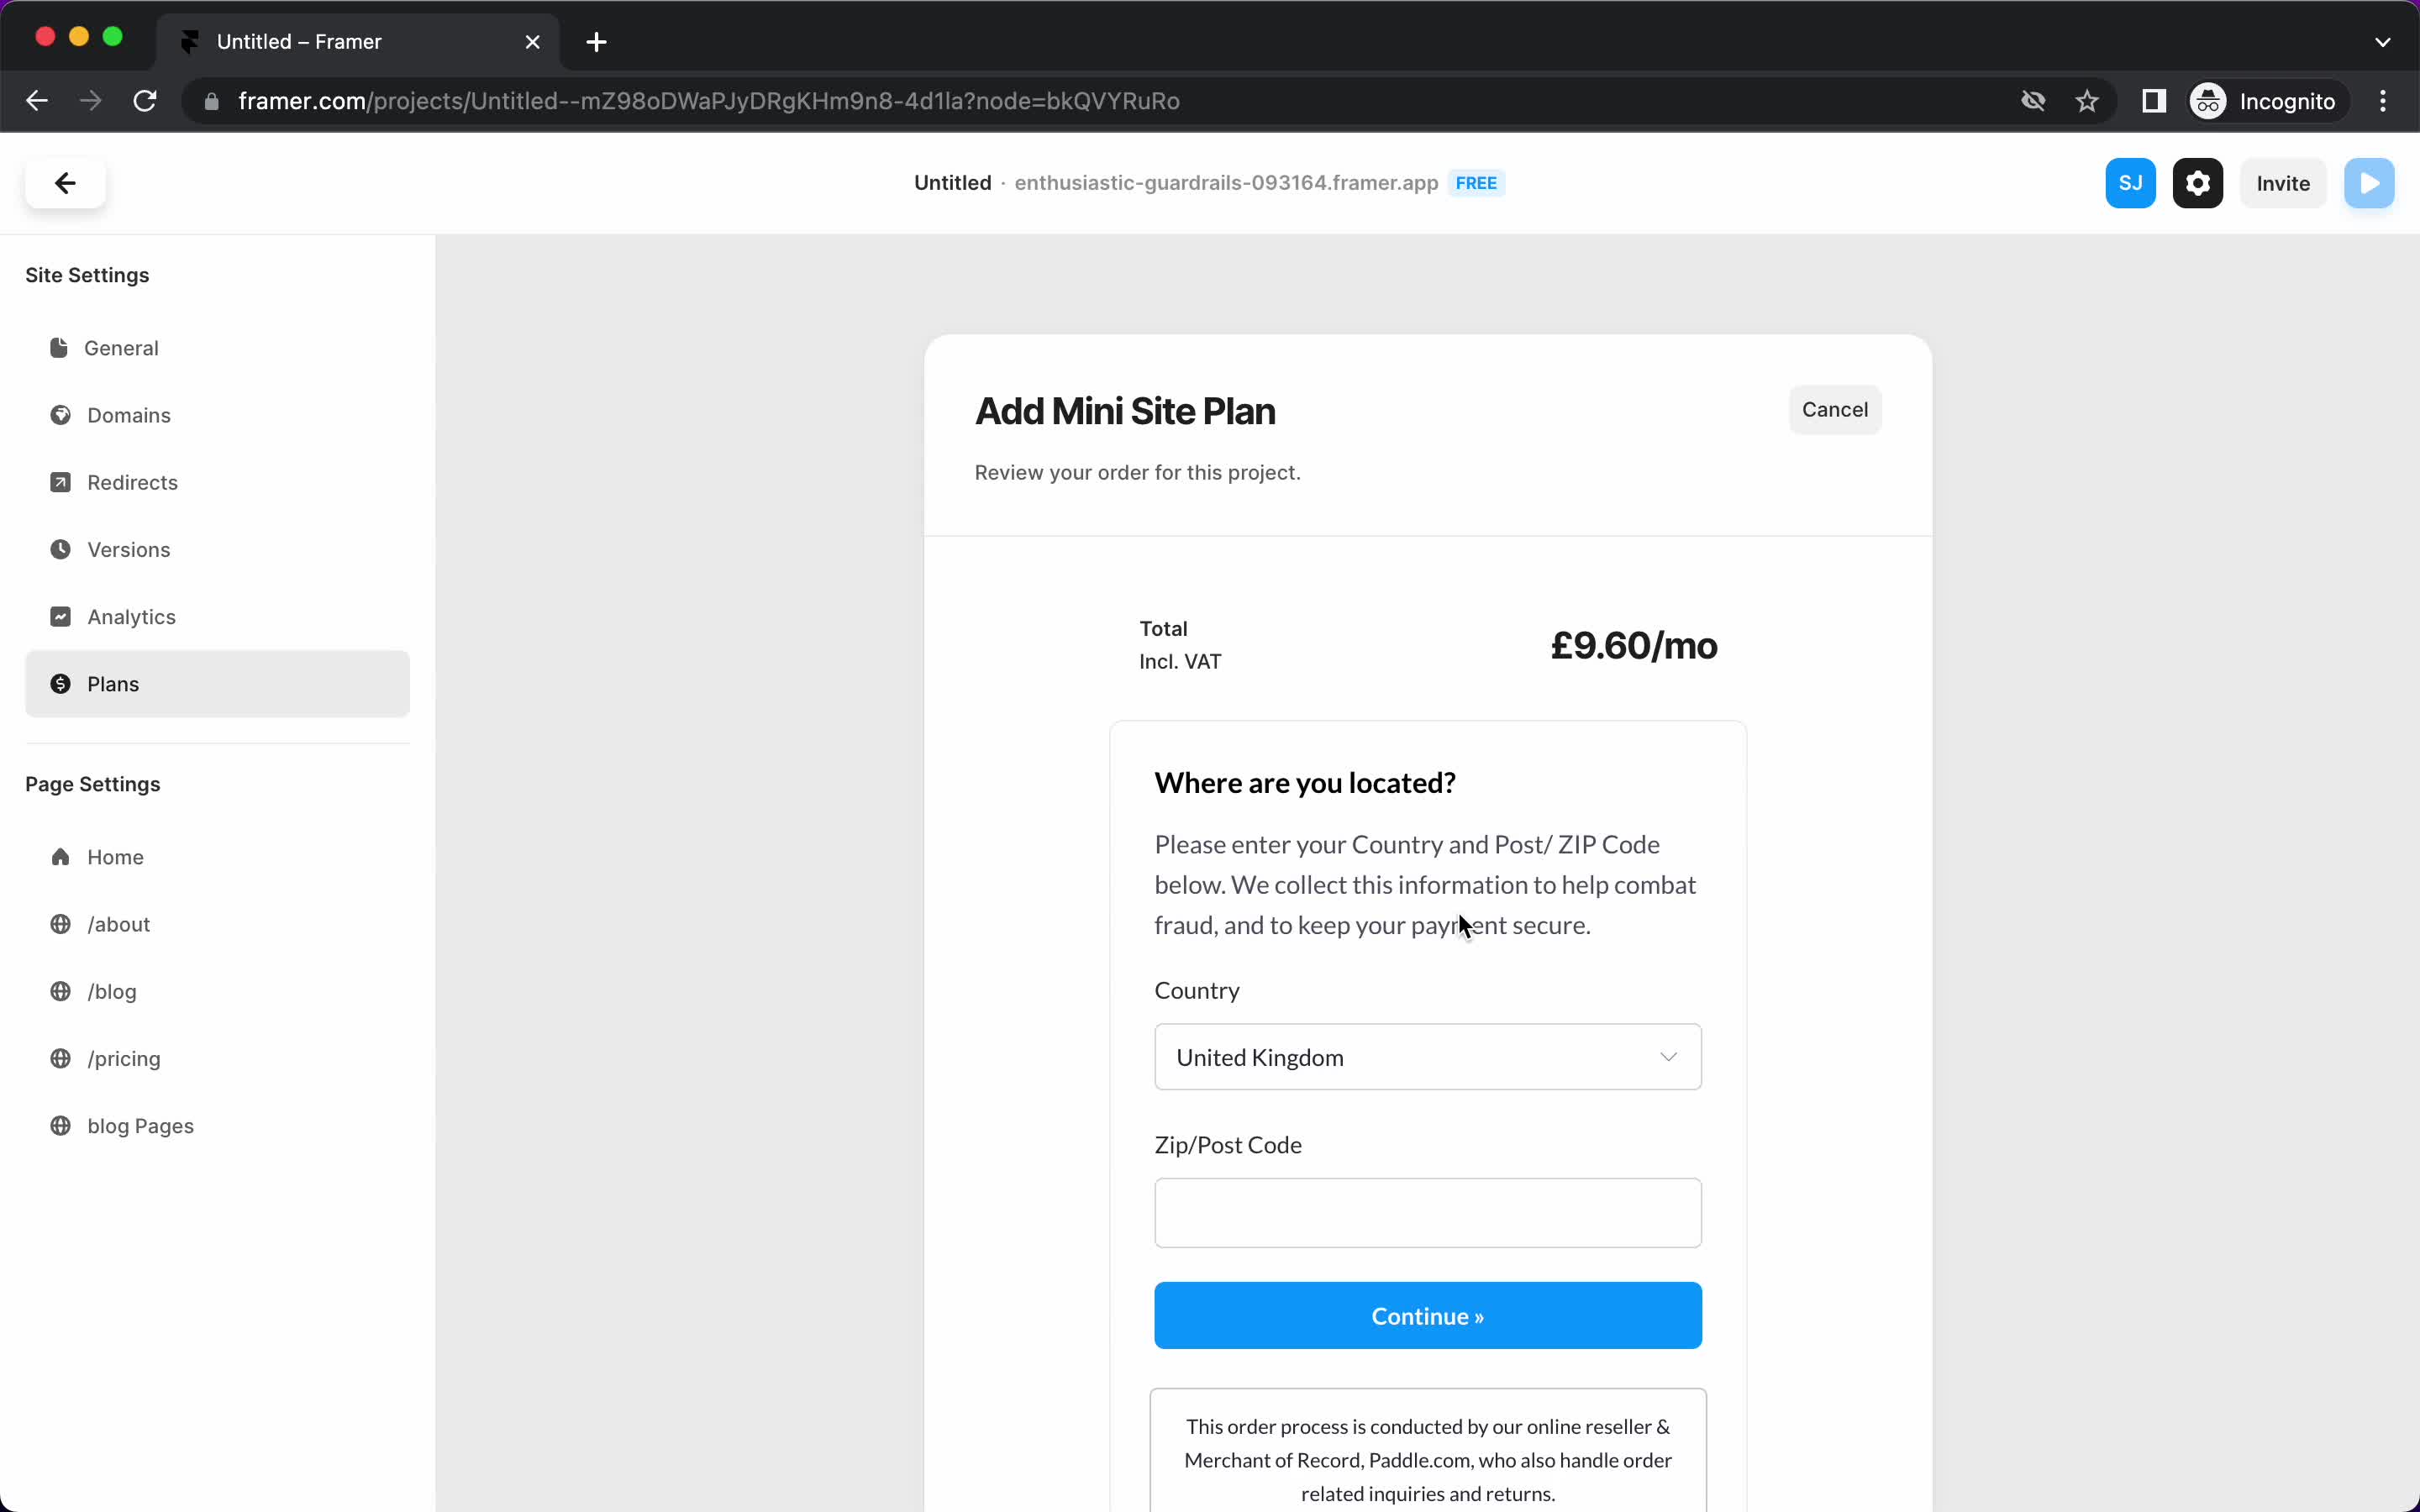Open the Domains settings panel
The height and width of the screenshot is (1512, 2420).
pyautogui.click(x=129, y=415)
